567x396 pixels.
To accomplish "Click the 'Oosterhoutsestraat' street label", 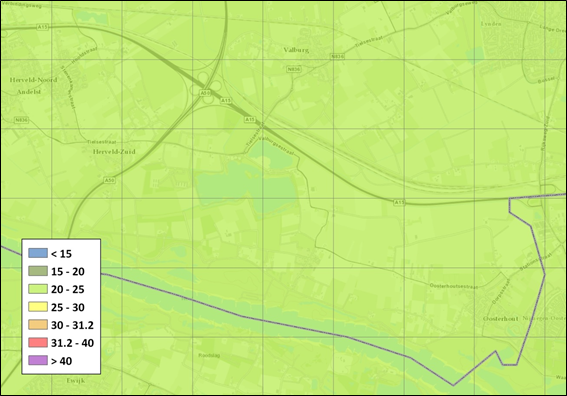I will 454,286.
